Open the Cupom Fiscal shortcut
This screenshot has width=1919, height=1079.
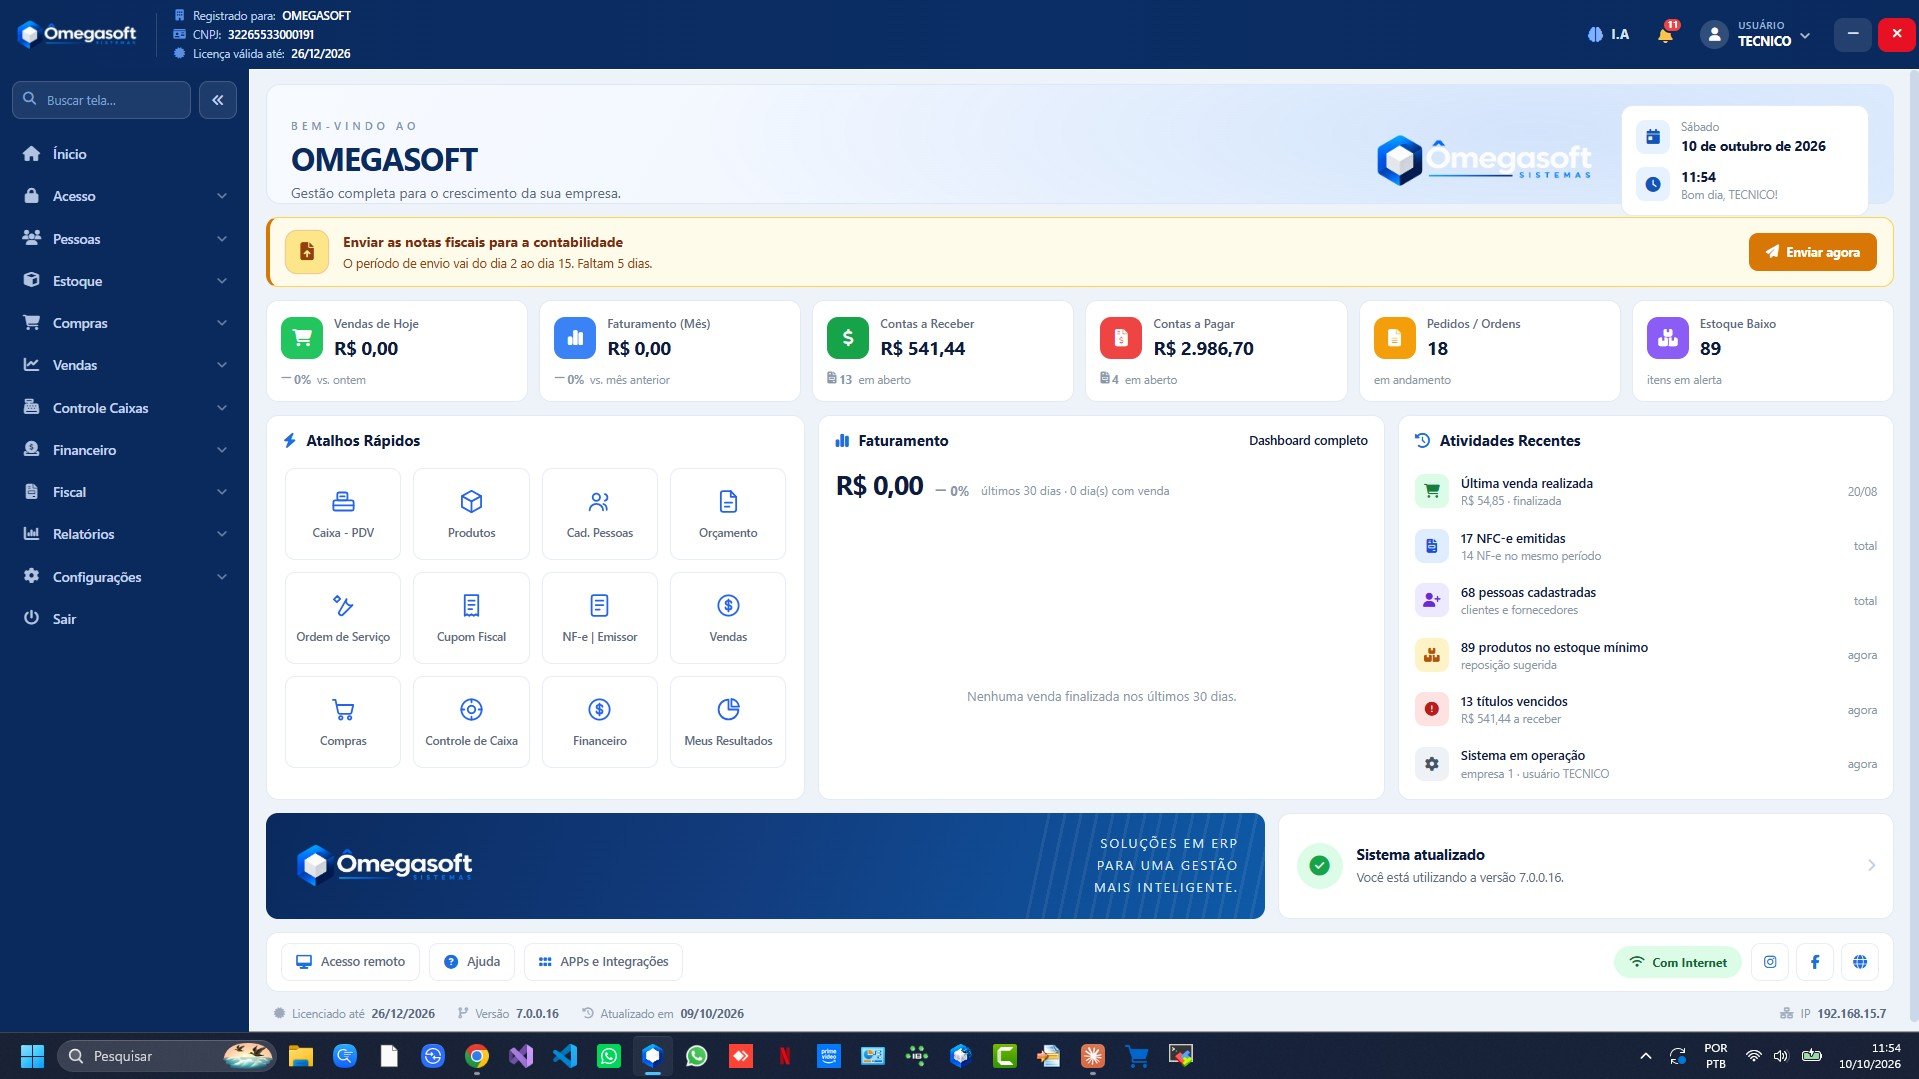coord(471,618)
